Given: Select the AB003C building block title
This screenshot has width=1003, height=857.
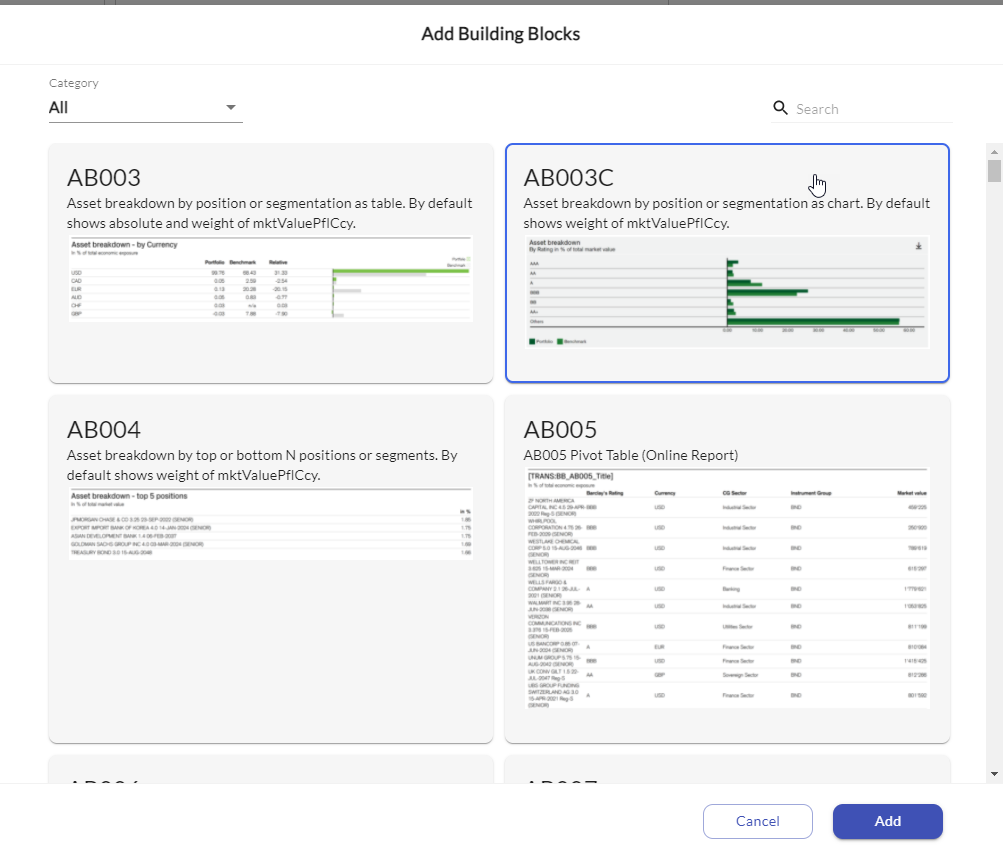Looking at the screenshot, I should coord(569,178).
